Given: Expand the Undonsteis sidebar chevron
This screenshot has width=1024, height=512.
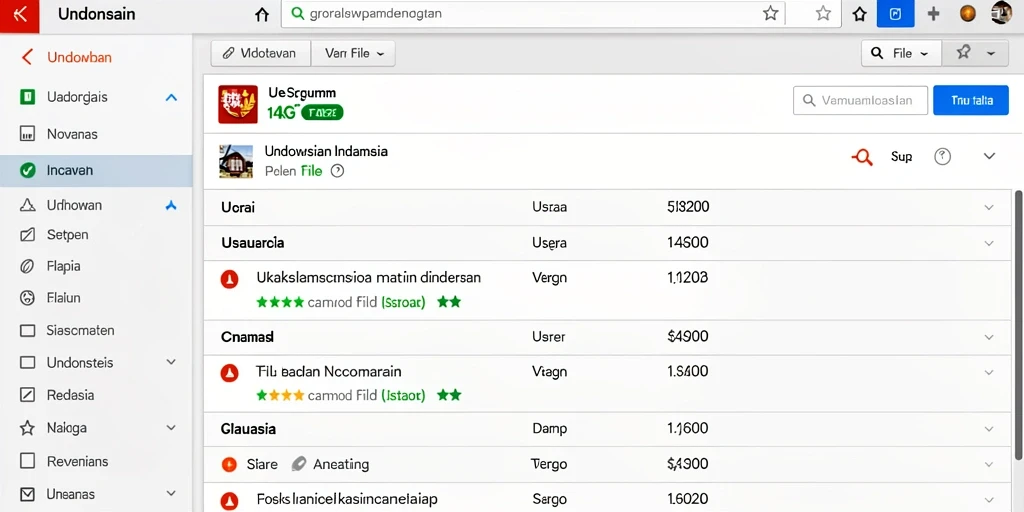Looking at the screenshot, I should [171, 362].
